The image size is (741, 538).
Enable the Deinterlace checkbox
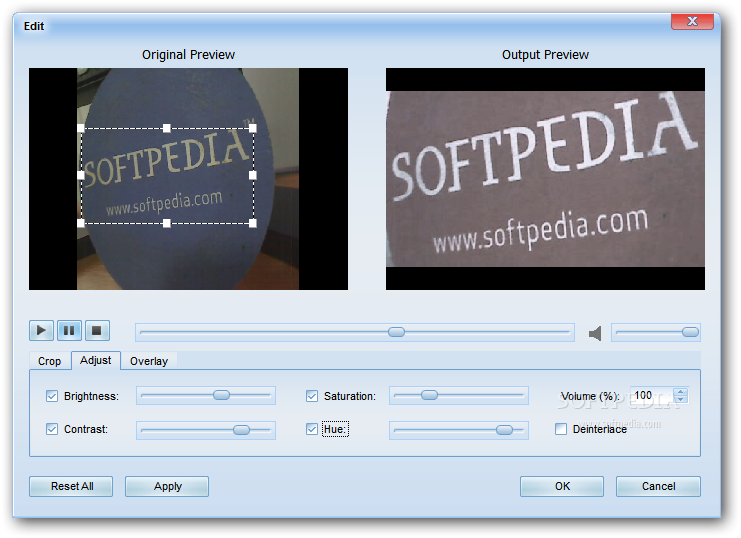click(x=561, y=429)
